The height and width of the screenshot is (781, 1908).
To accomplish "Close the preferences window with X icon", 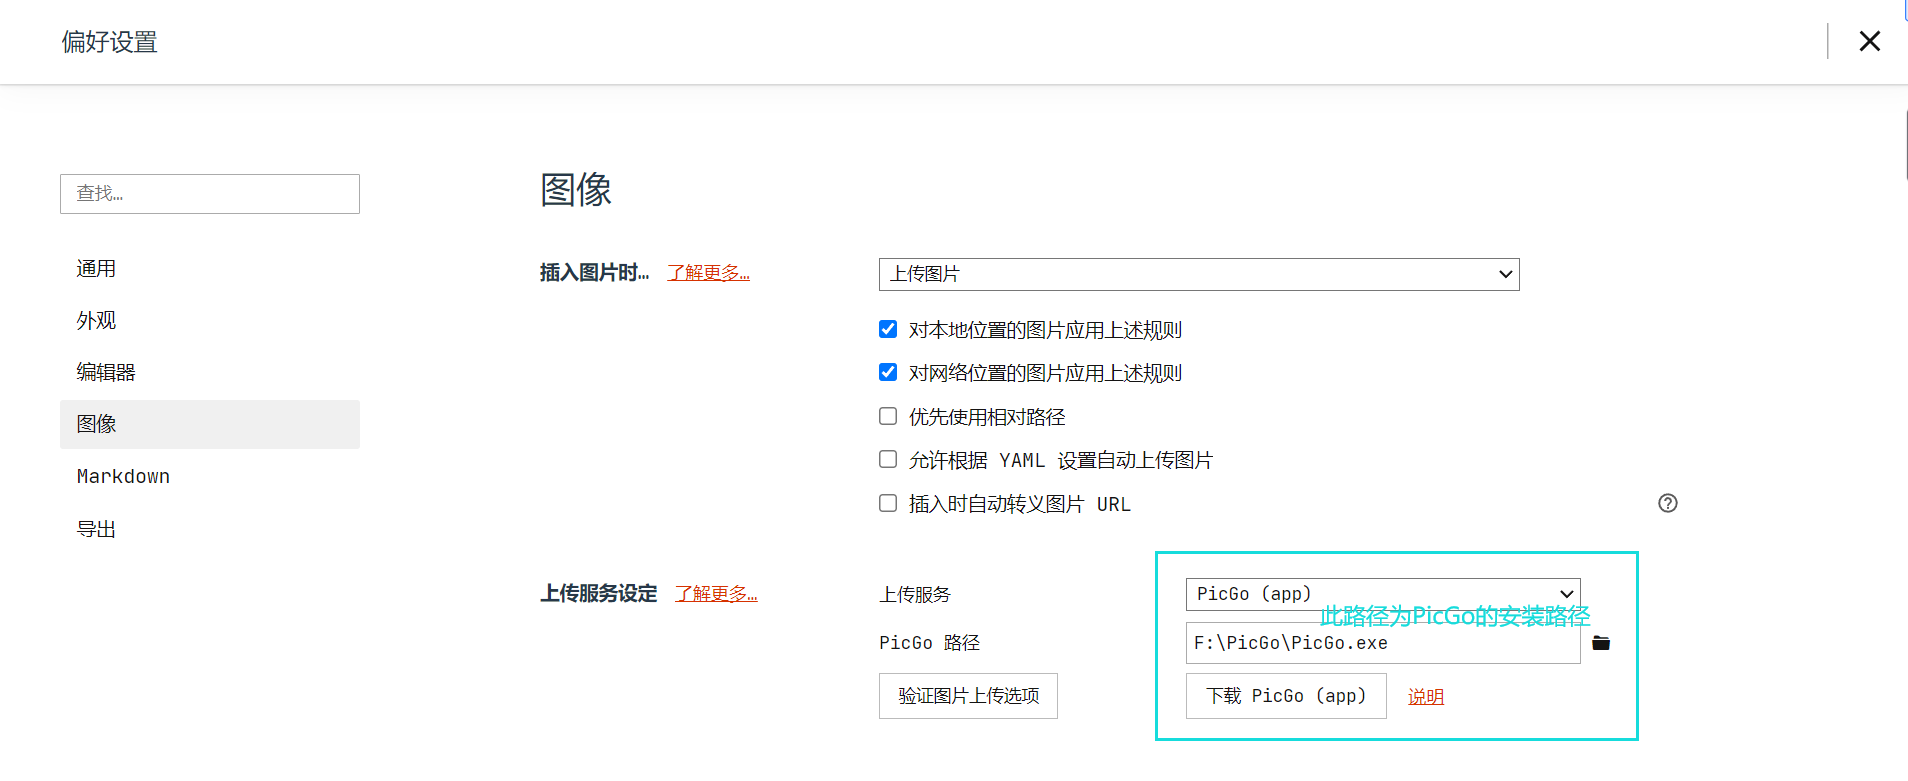I will (x=1869, y=41).
